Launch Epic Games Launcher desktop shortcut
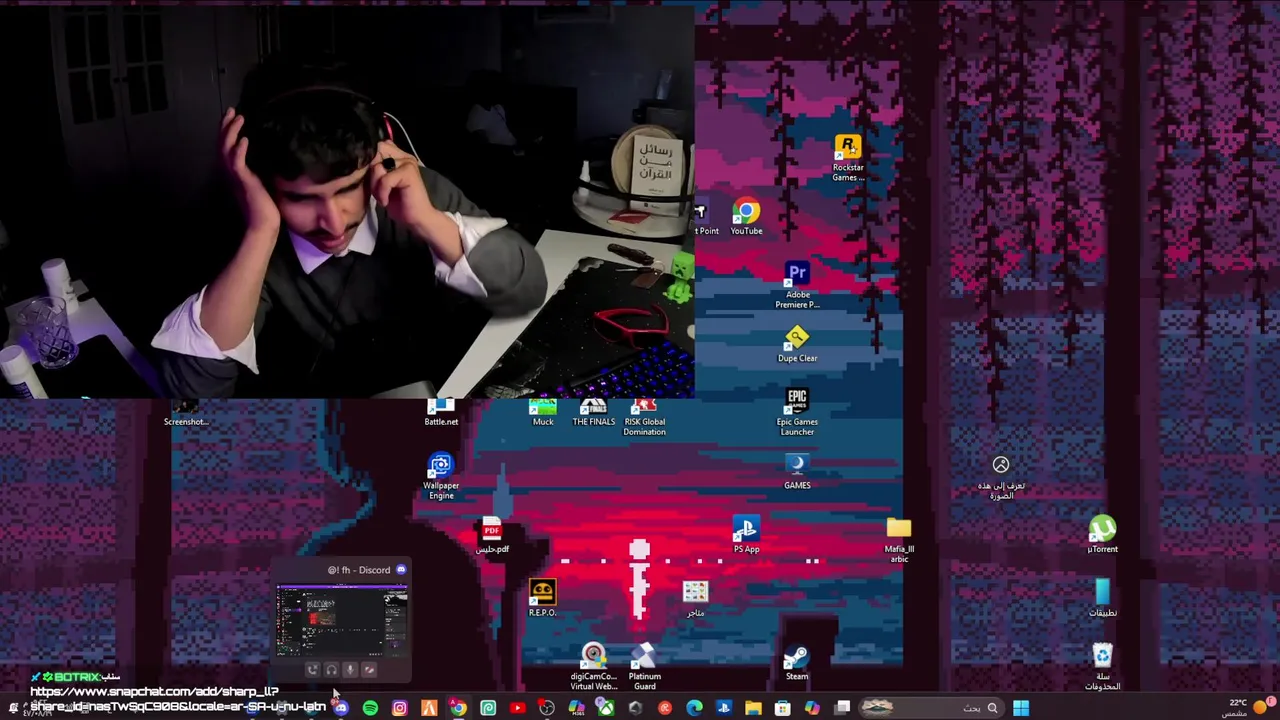 pos(797,412)
